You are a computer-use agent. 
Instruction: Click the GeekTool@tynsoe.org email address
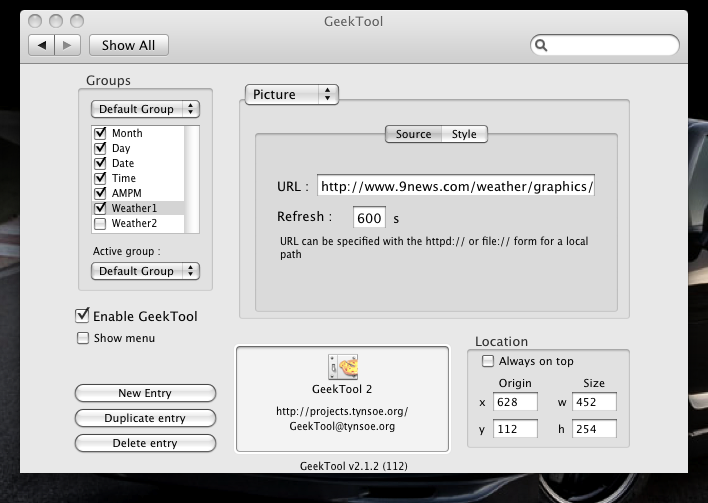(342, 426)
